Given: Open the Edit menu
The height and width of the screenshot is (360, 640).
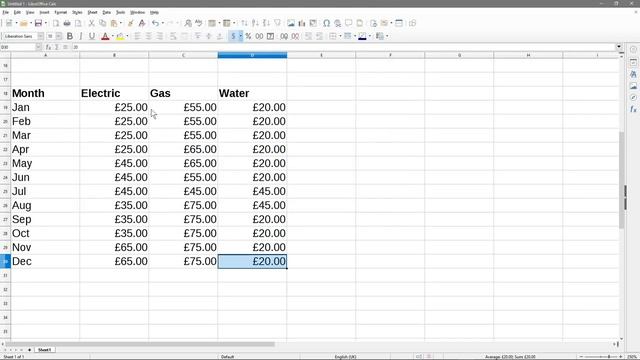Looking at the screenshot, I should tap(17, 13).
